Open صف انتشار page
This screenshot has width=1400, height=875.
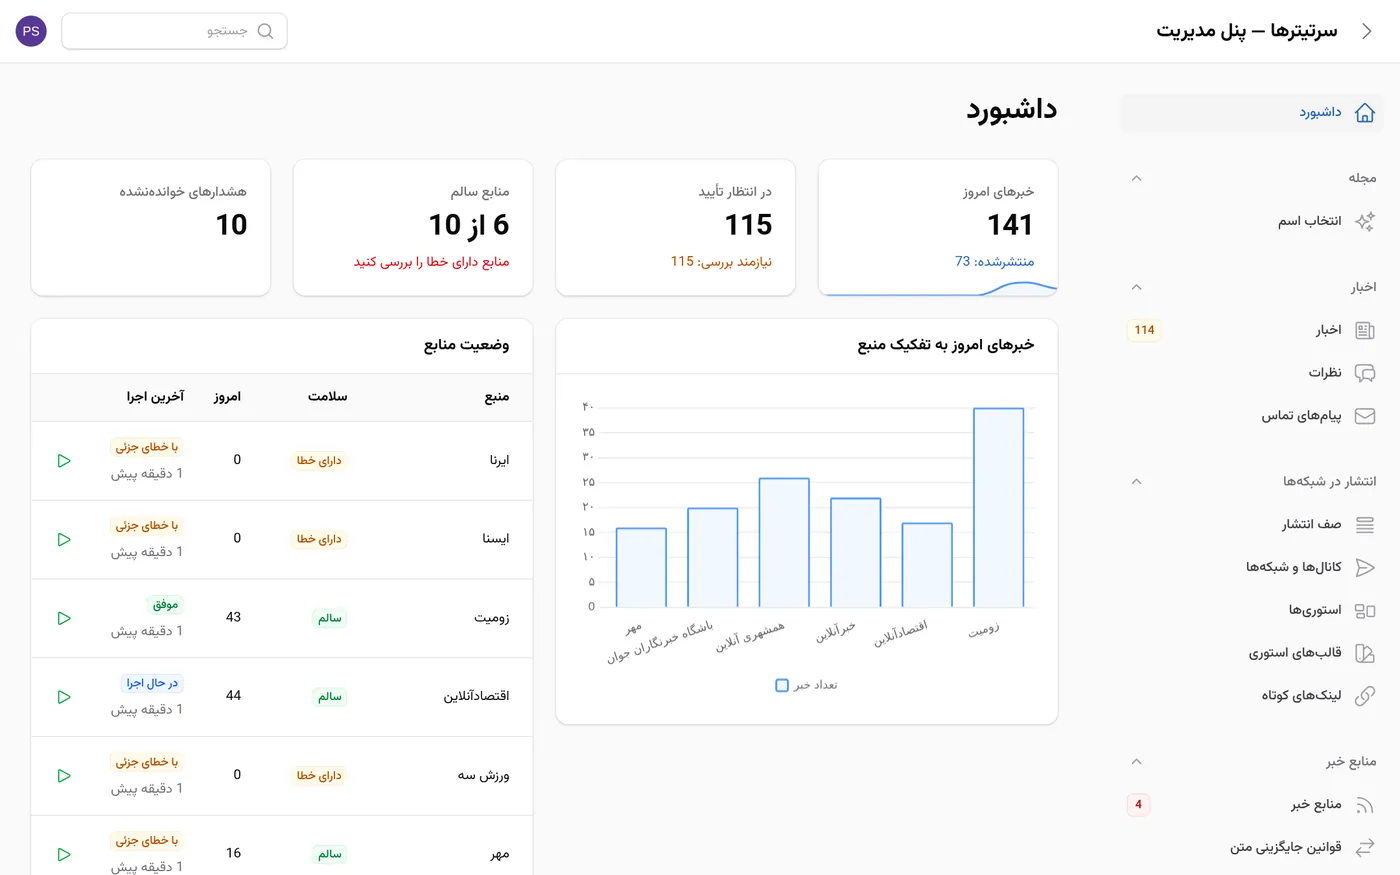1252,524
